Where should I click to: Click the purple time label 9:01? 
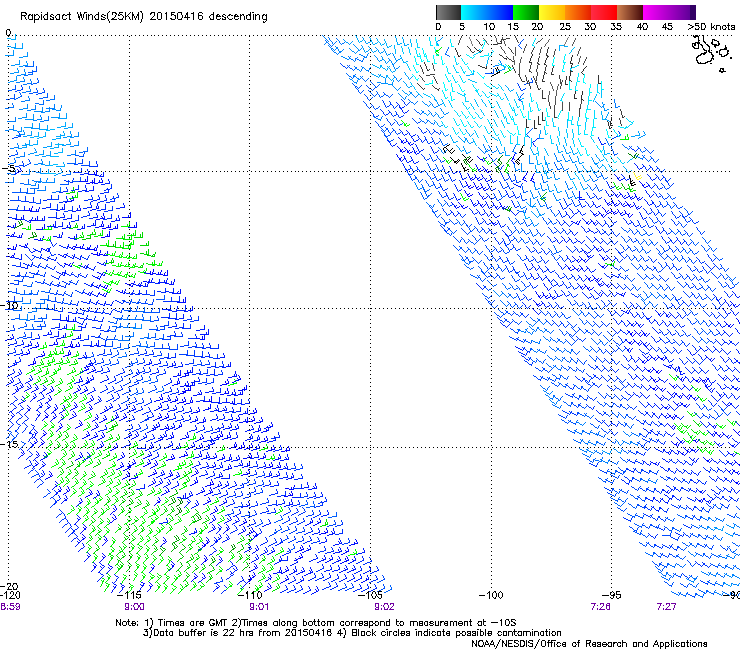coord(259,607)
